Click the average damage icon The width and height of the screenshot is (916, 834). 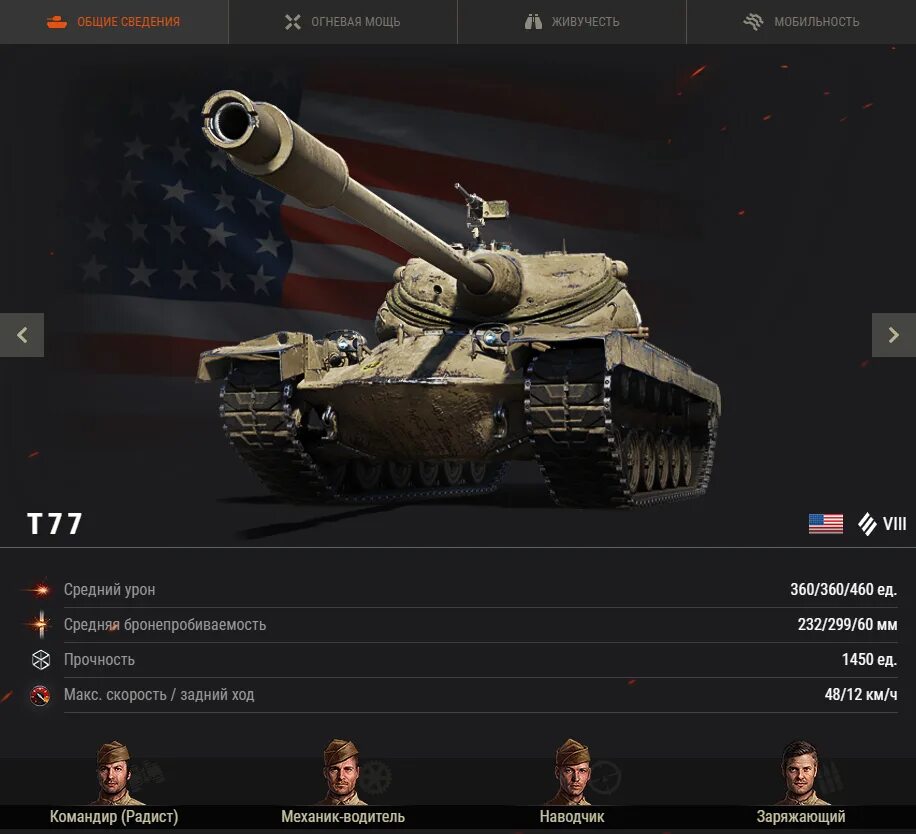40,590
